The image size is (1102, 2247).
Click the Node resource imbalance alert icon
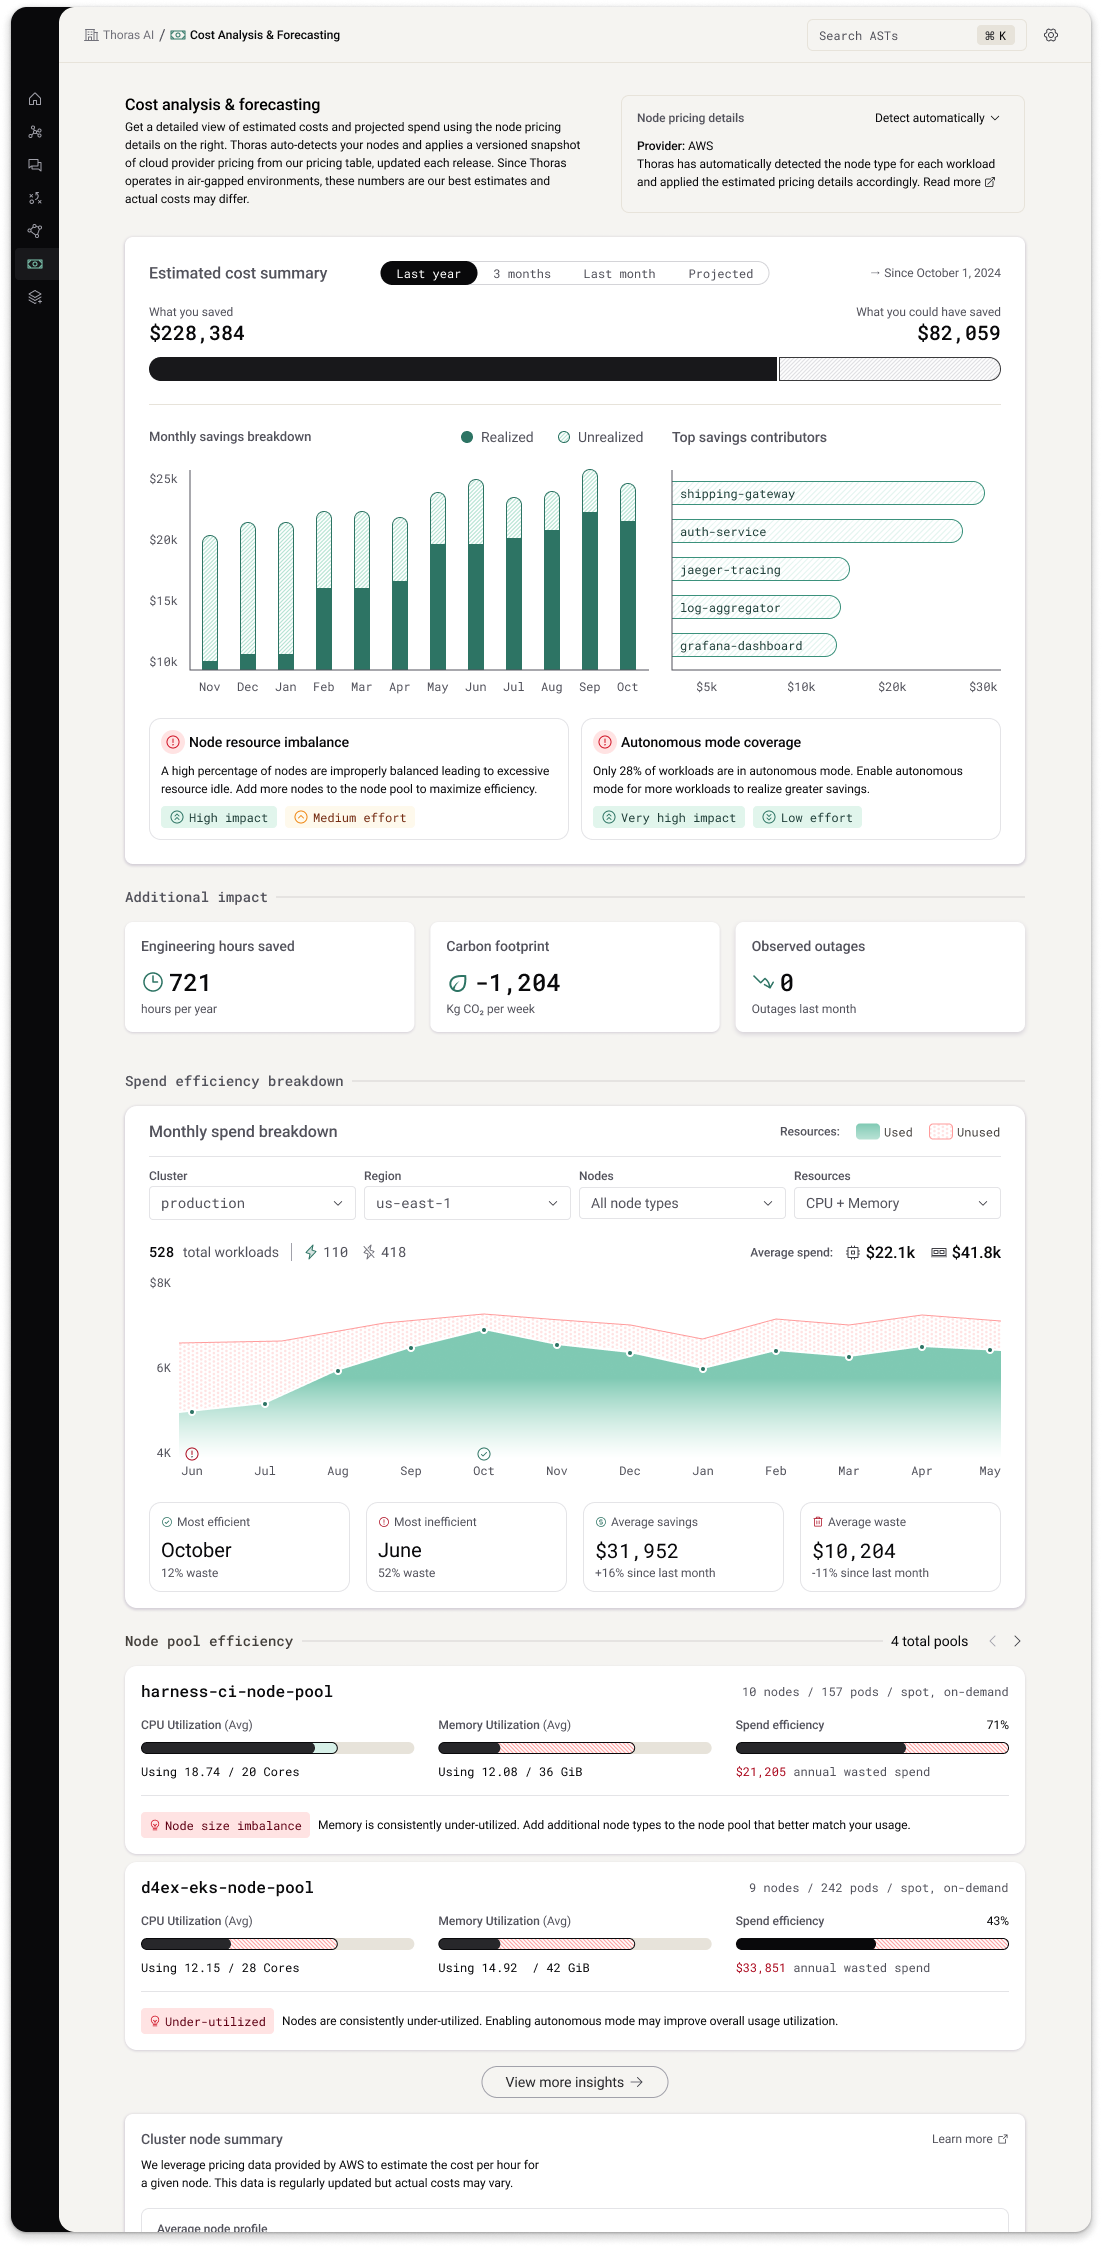coord(173,742)
